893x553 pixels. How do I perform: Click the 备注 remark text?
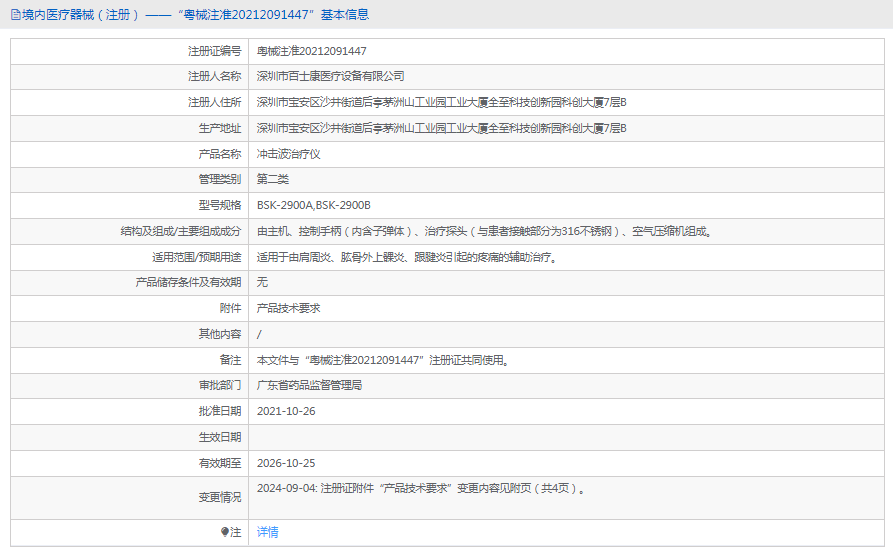(x=383, y=361)
